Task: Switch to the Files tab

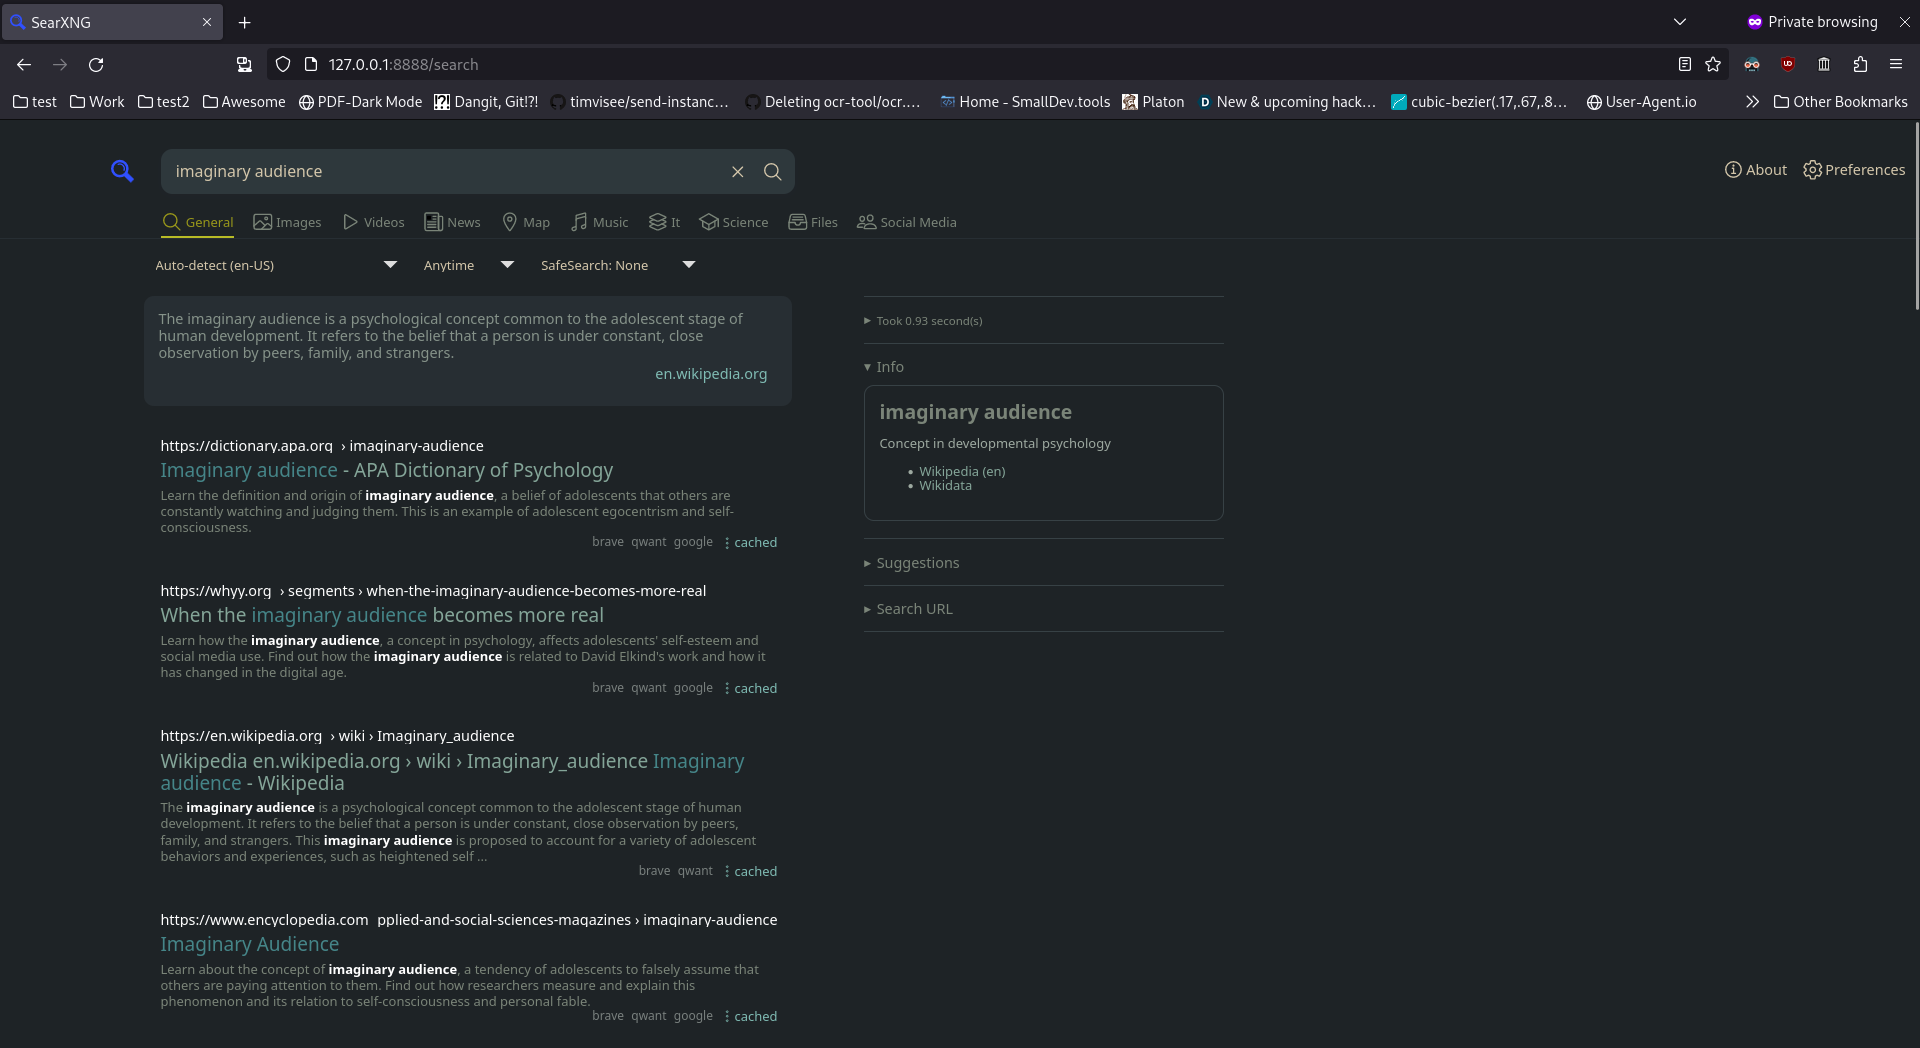Action: tap(813, 222)
